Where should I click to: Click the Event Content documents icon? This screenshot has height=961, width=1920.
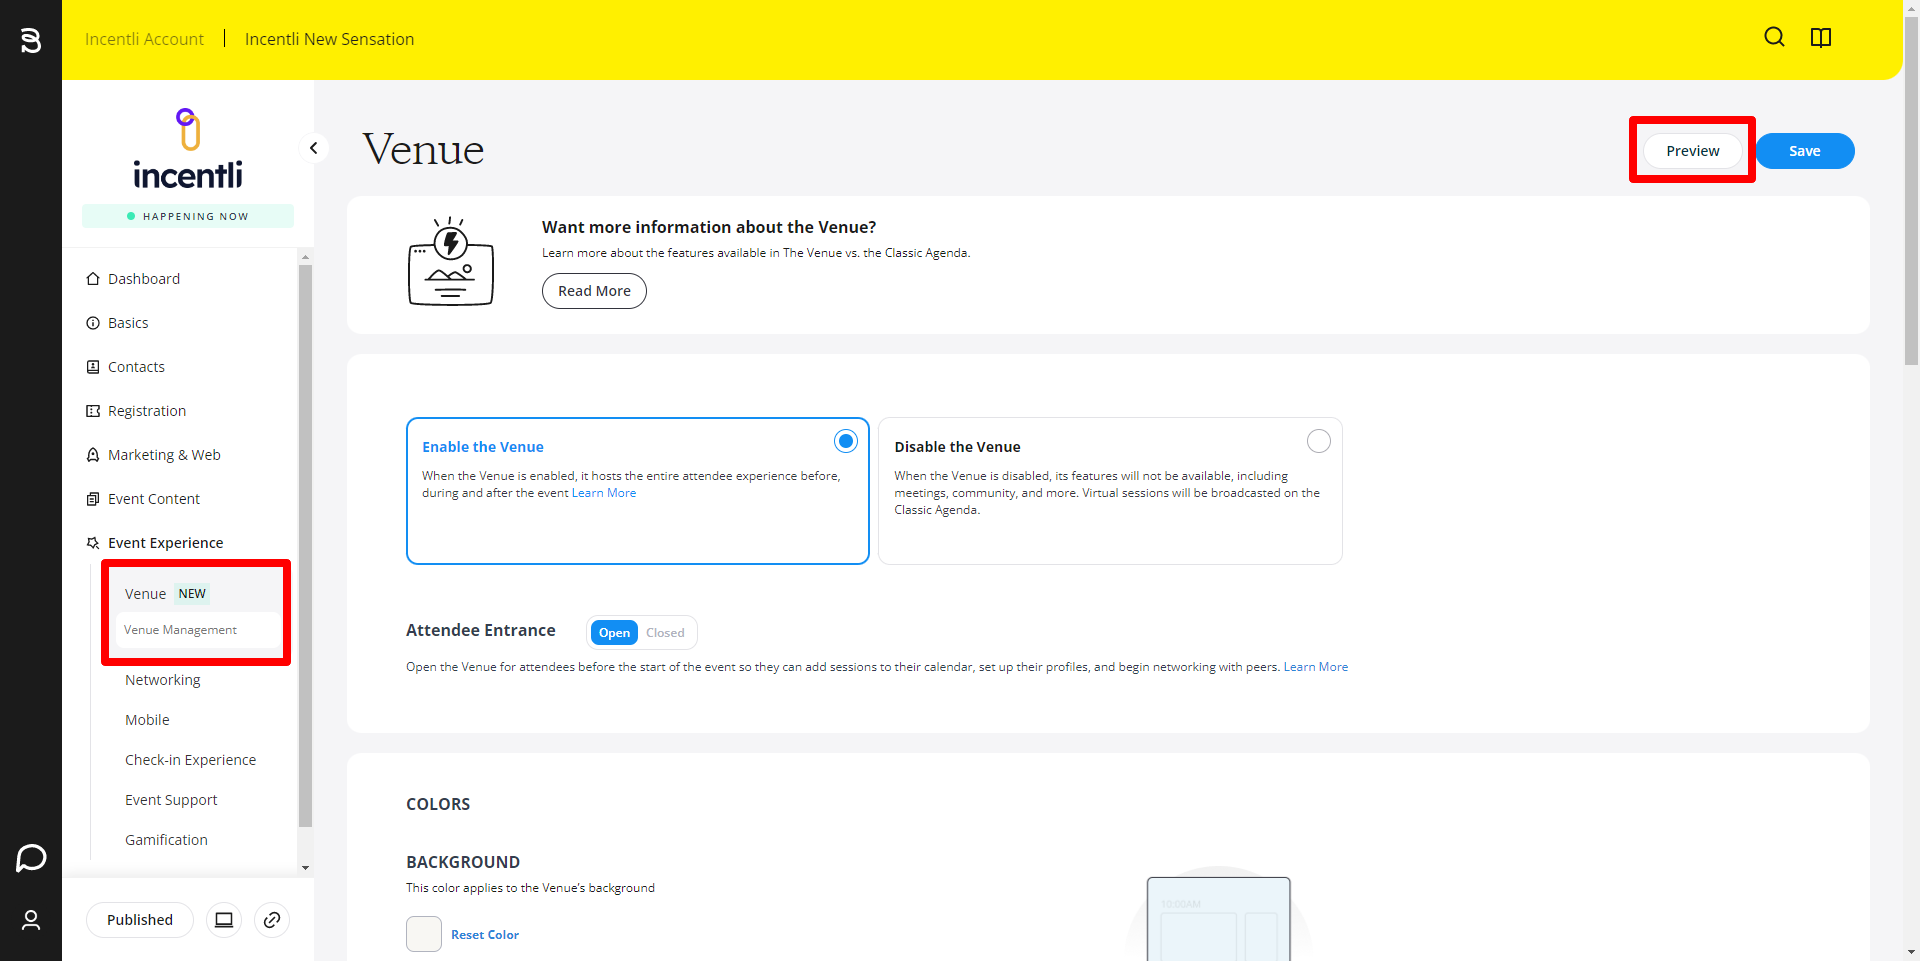click(x=93, y=499)
